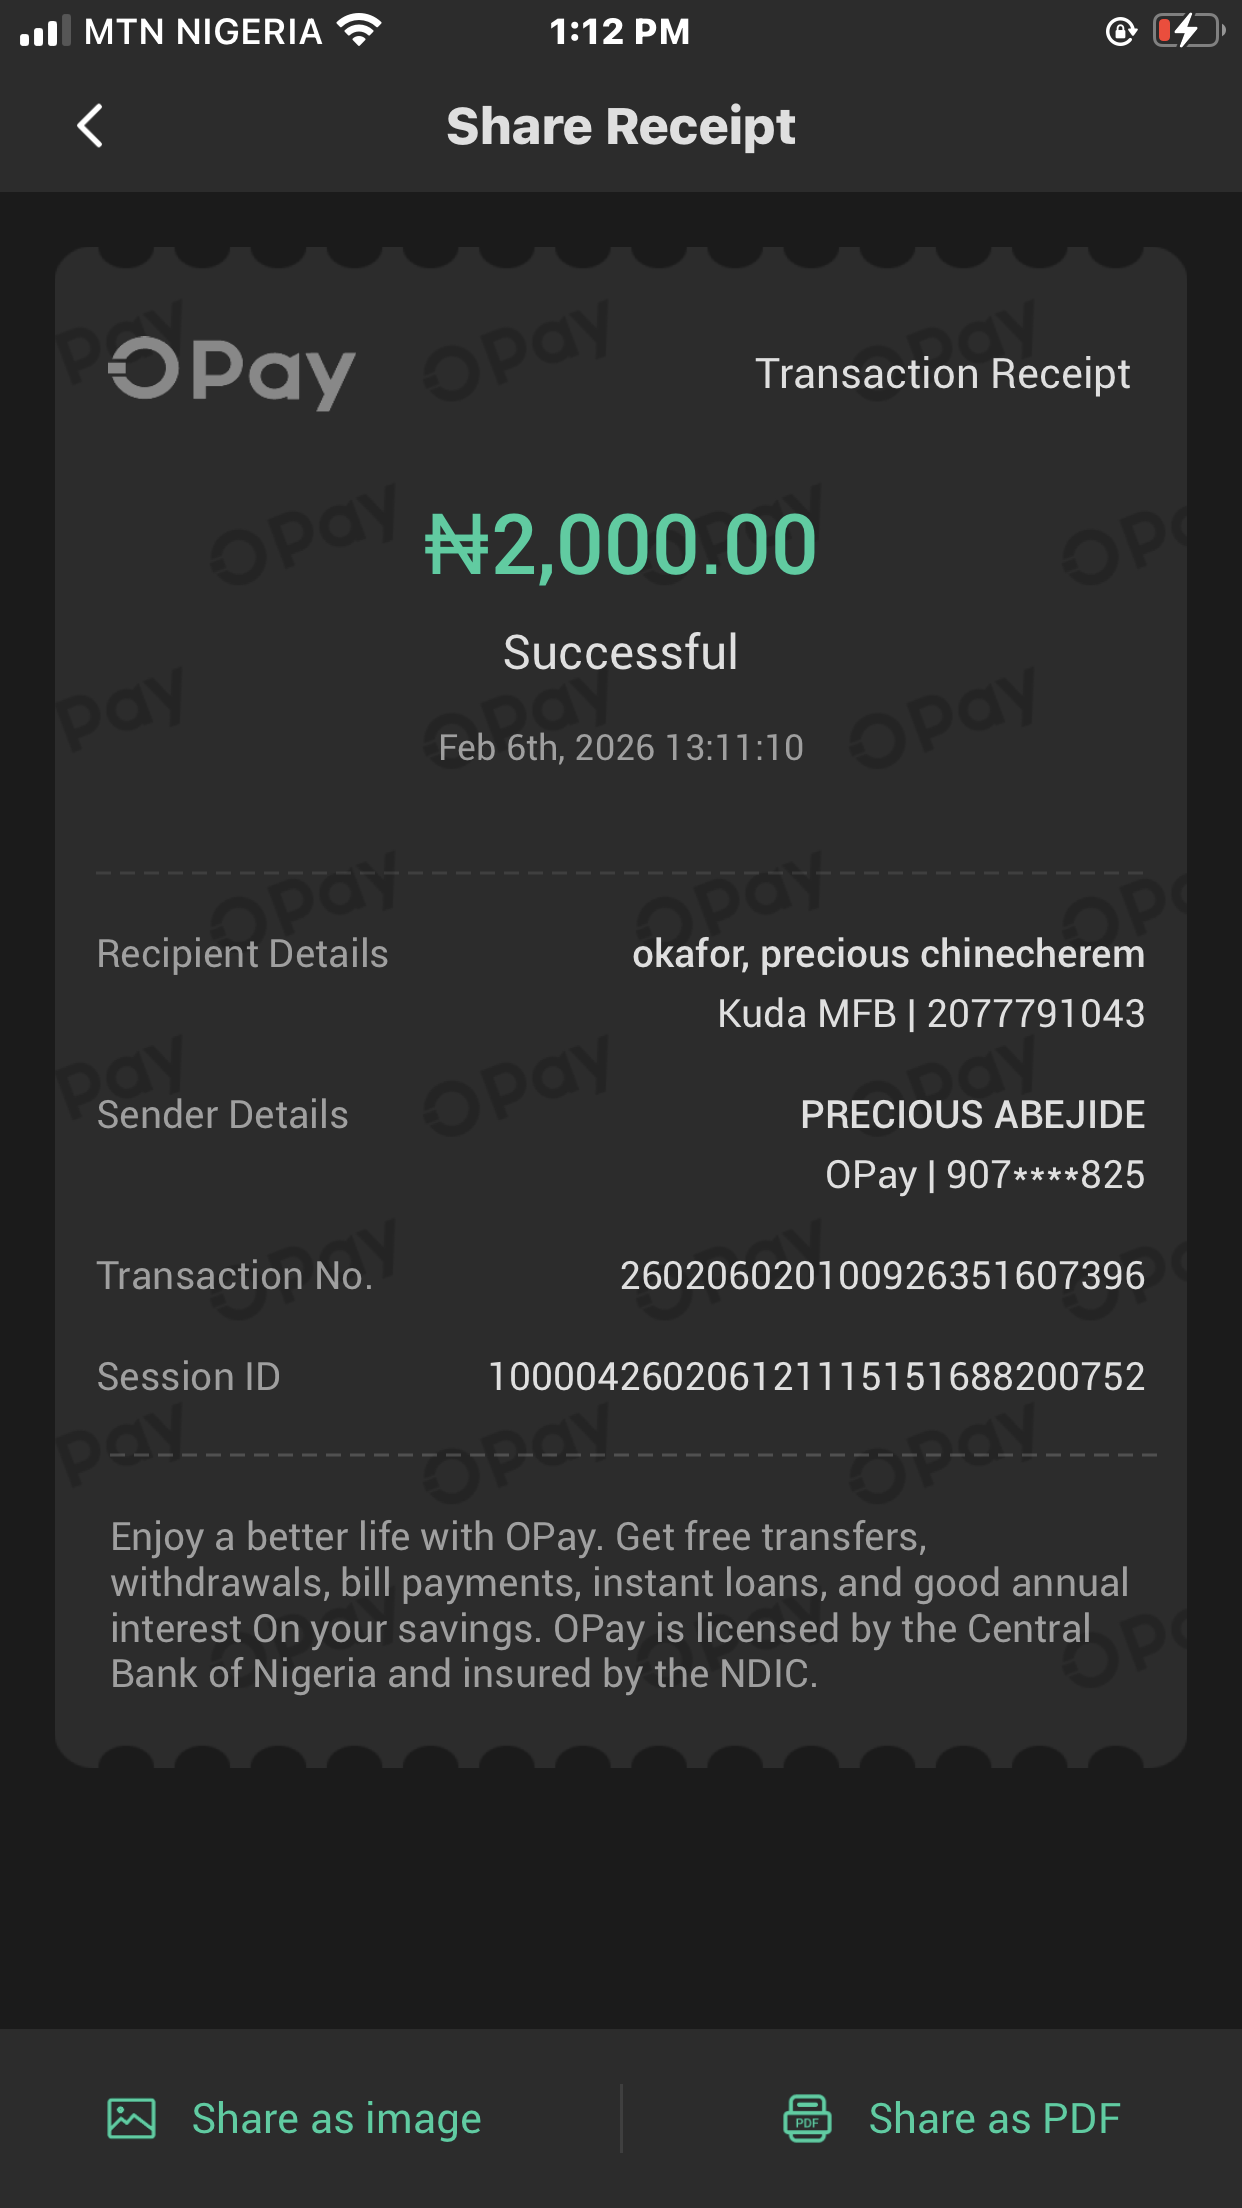Click the picture icon beside Share as image
1242x2208 pixels.
(131, 2118)
